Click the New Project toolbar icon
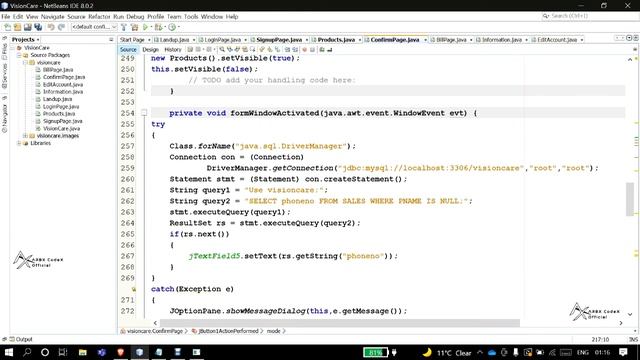This screenshot has height=360, width=640. coord(18,27)
